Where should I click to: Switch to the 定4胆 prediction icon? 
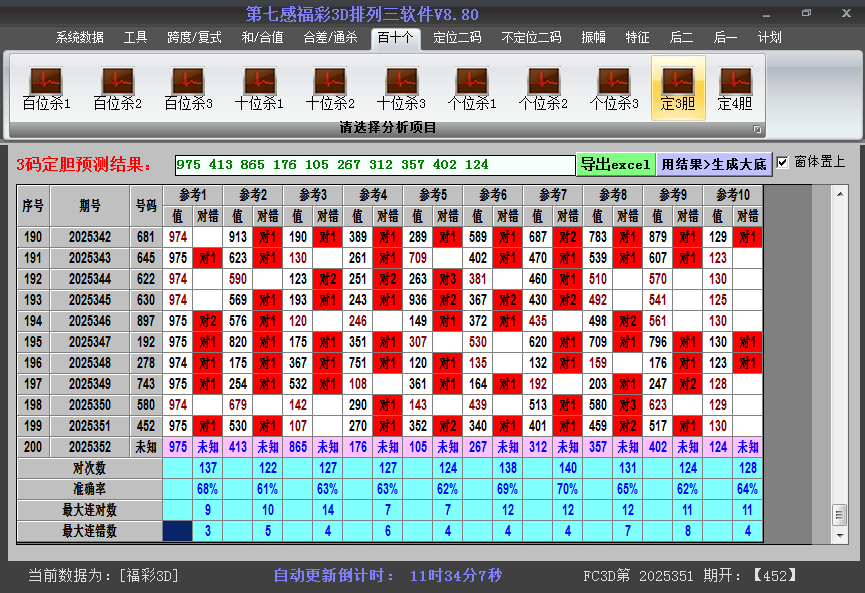tap(735, 88)
